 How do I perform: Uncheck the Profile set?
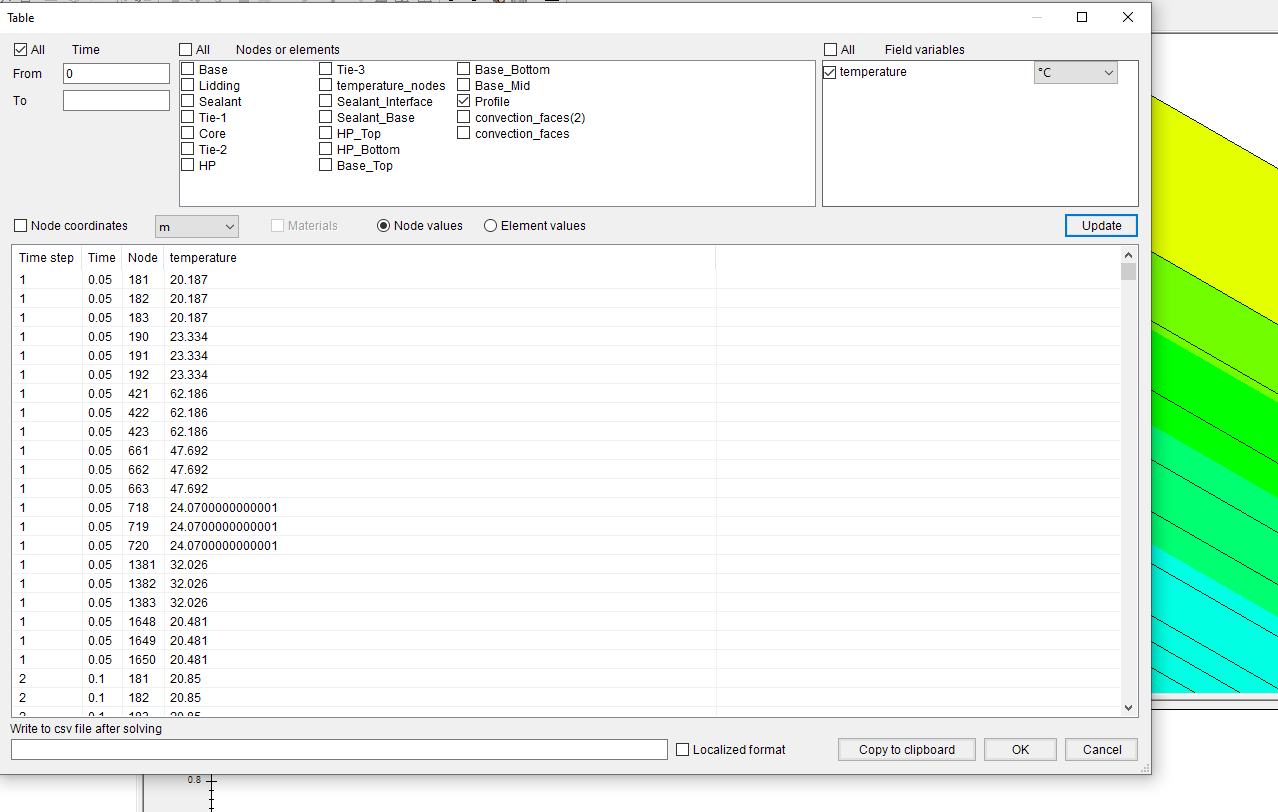click(x=464, y=101)
